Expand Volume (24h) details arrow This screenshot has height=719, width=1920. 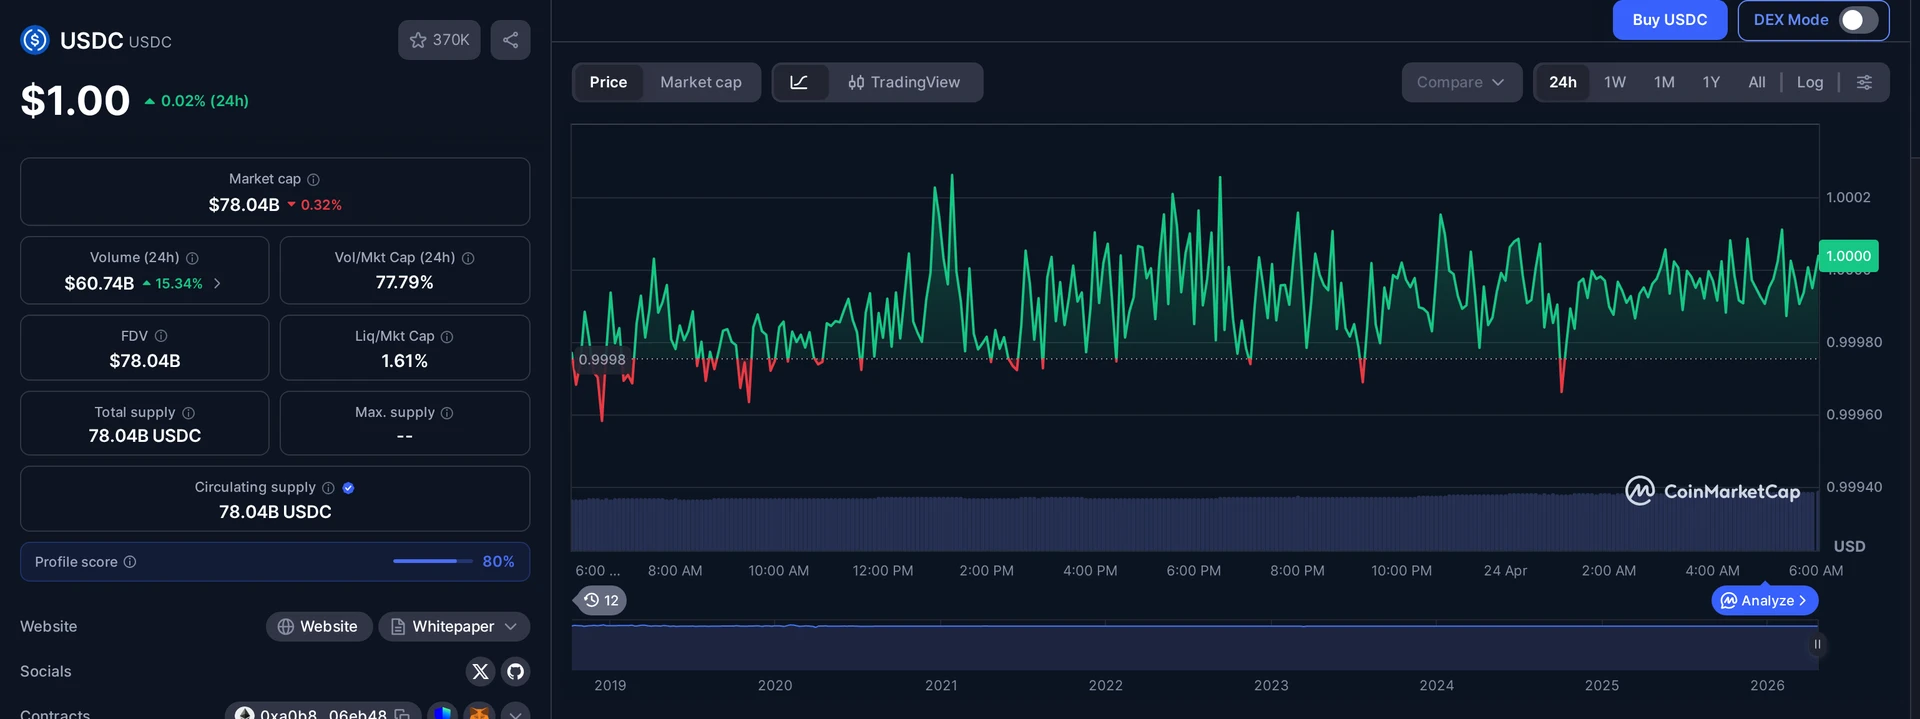(217, 284)
